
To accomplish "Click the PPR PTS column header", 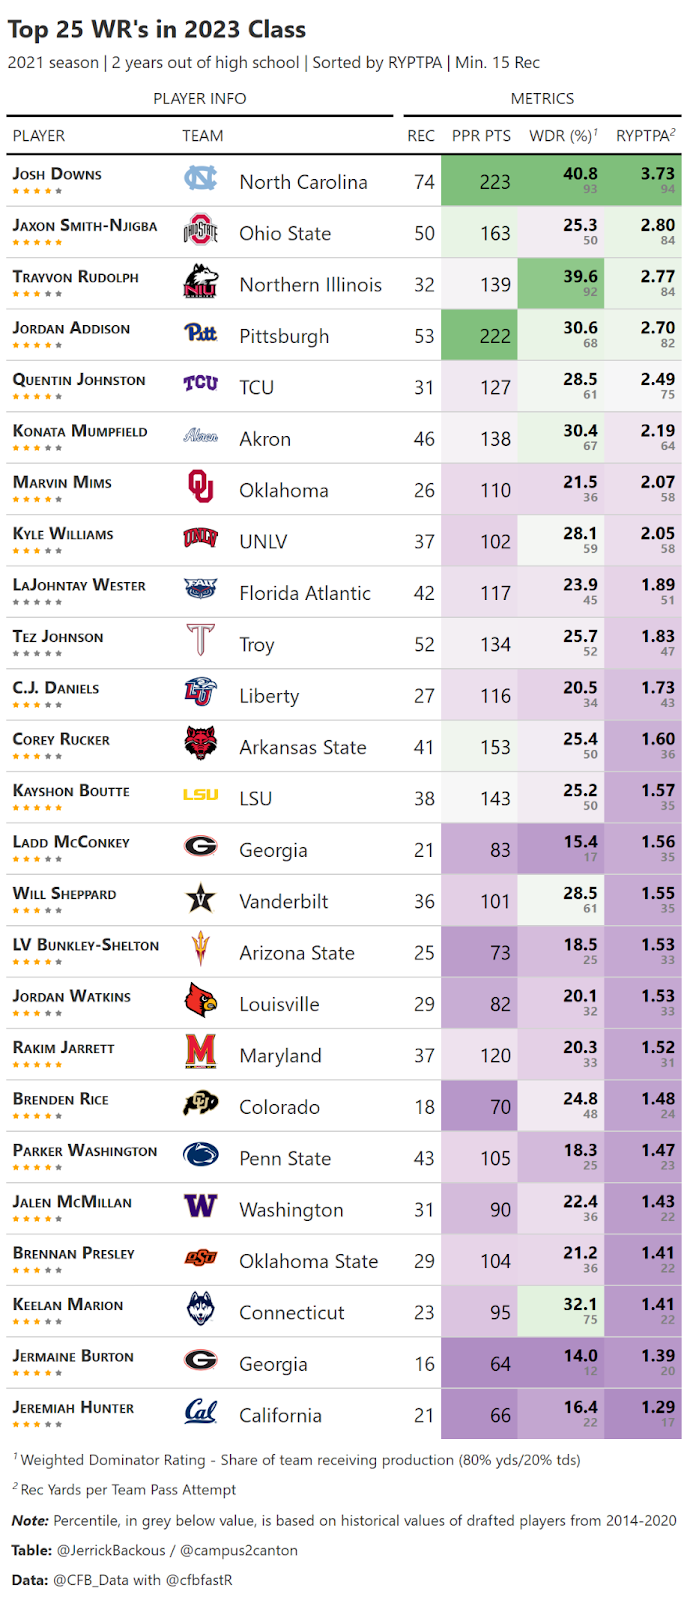I will (481, 136).
